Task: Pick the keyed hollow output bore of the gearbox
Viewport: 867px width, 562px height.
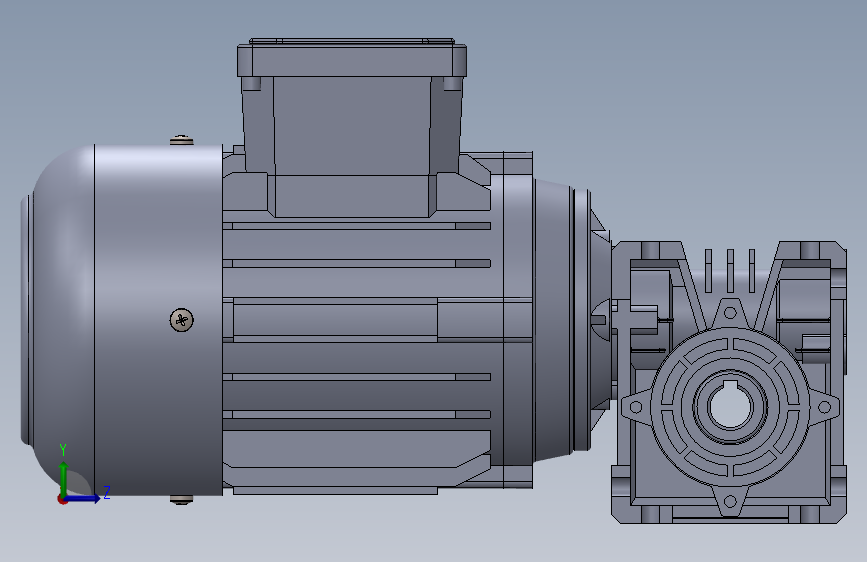Action: point(730,407)
